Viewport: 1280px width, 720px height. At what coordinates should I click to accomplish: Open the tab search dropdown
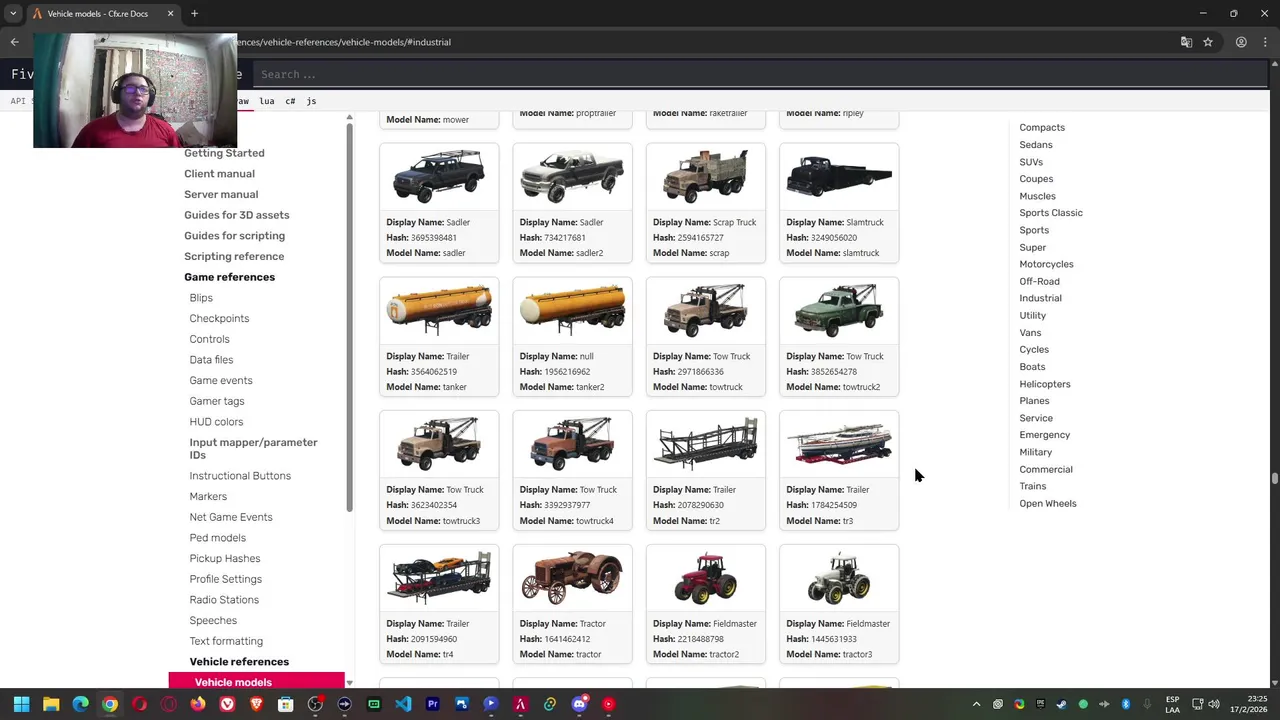(13, 14)
